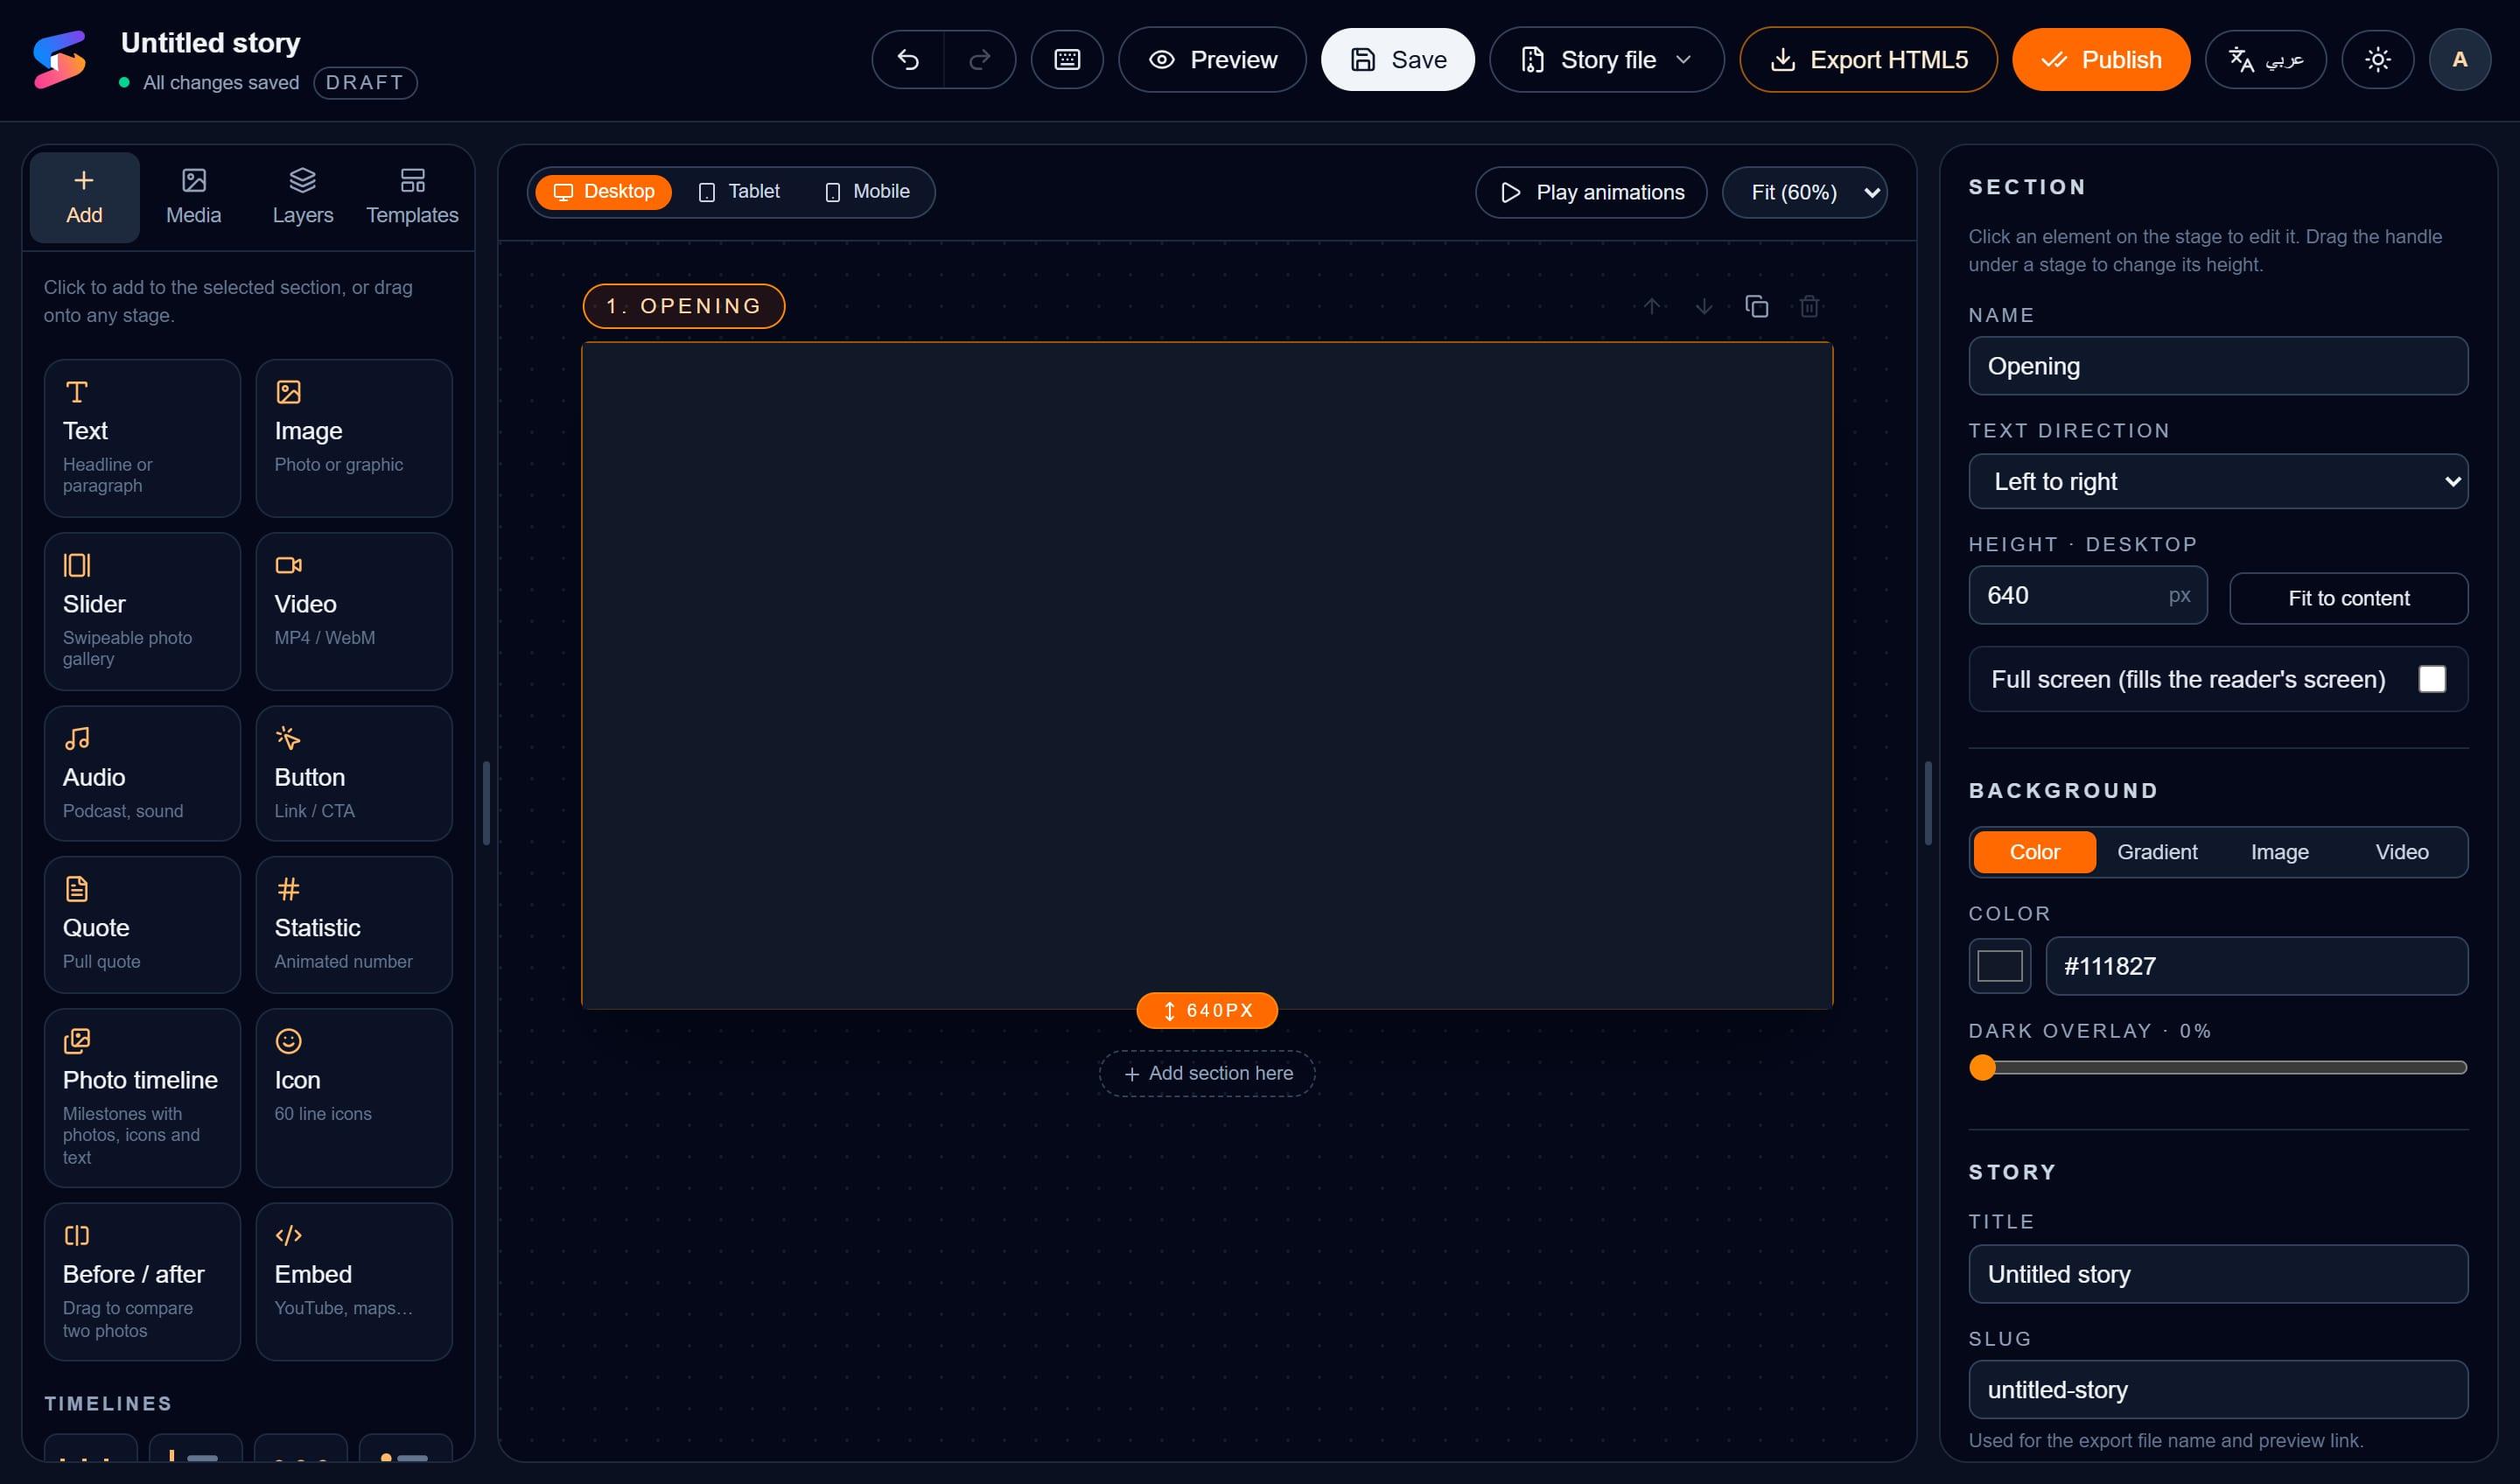Image resolution: width=2520 pixels, height=1484 pixels.
Task: Click Export HTML5 button
Action: click(1868, 60)
